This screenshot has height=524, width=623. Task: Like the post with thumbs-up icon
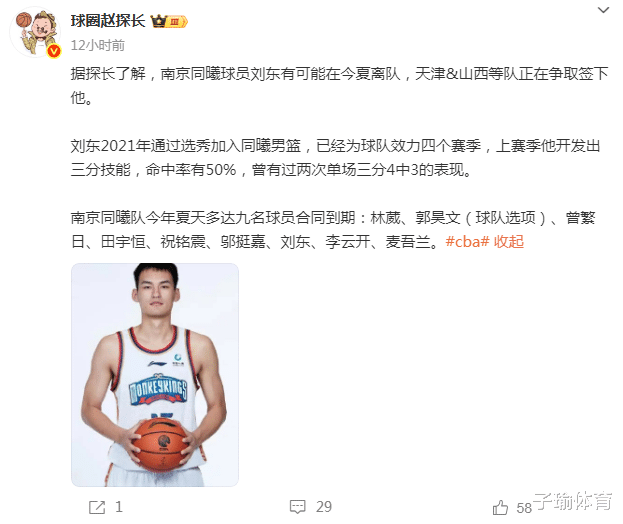tap(500, 507)
